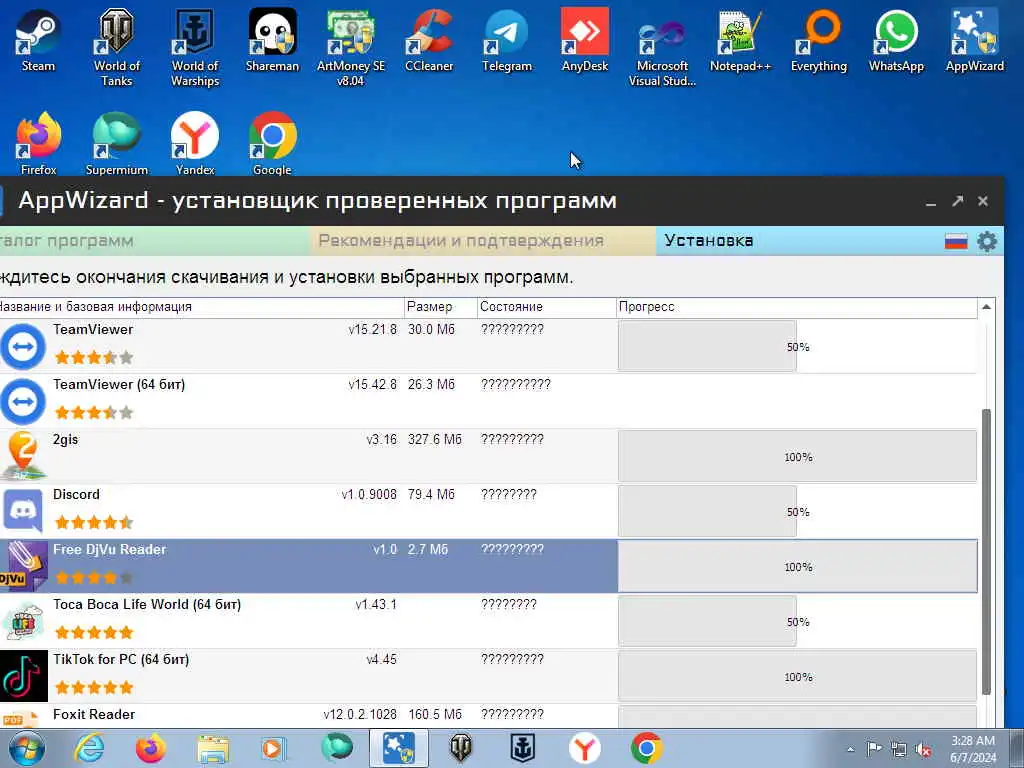Open Internet Explorer from taskbar

(x=89, y=748)
